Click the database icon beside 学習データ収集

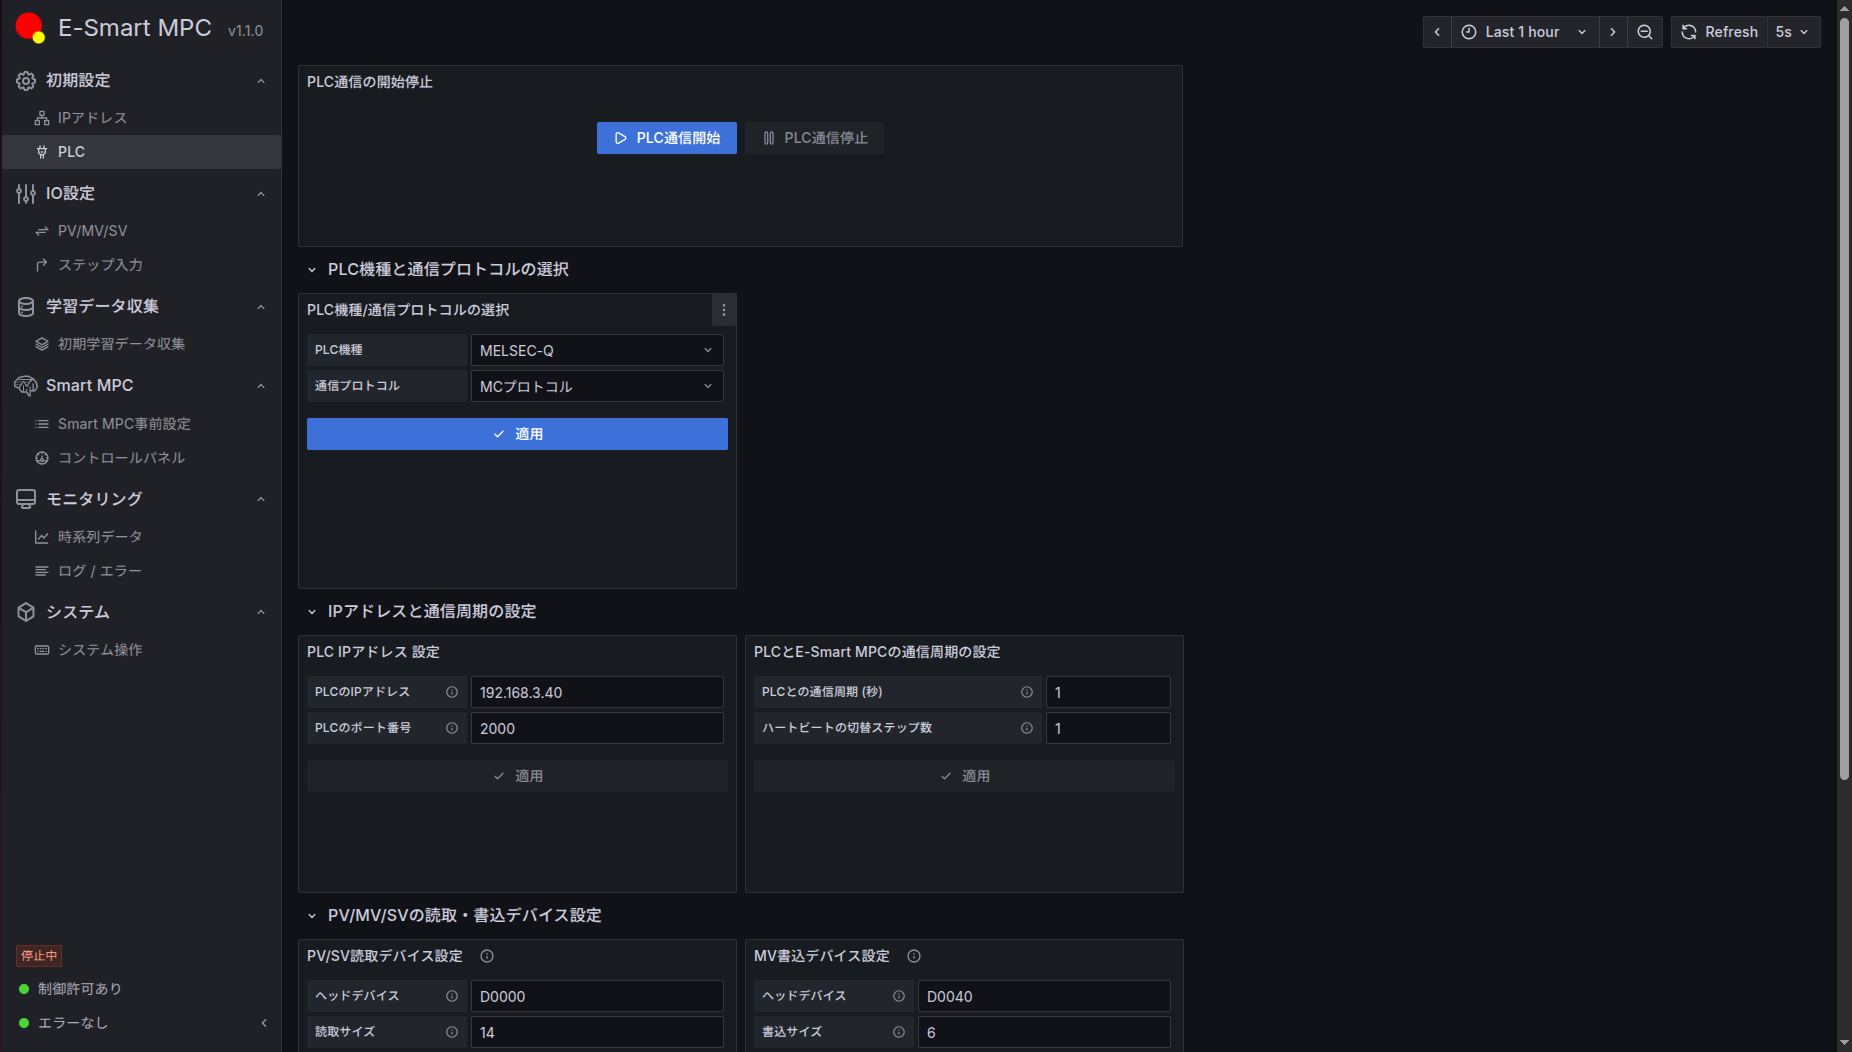coord(26,307)
